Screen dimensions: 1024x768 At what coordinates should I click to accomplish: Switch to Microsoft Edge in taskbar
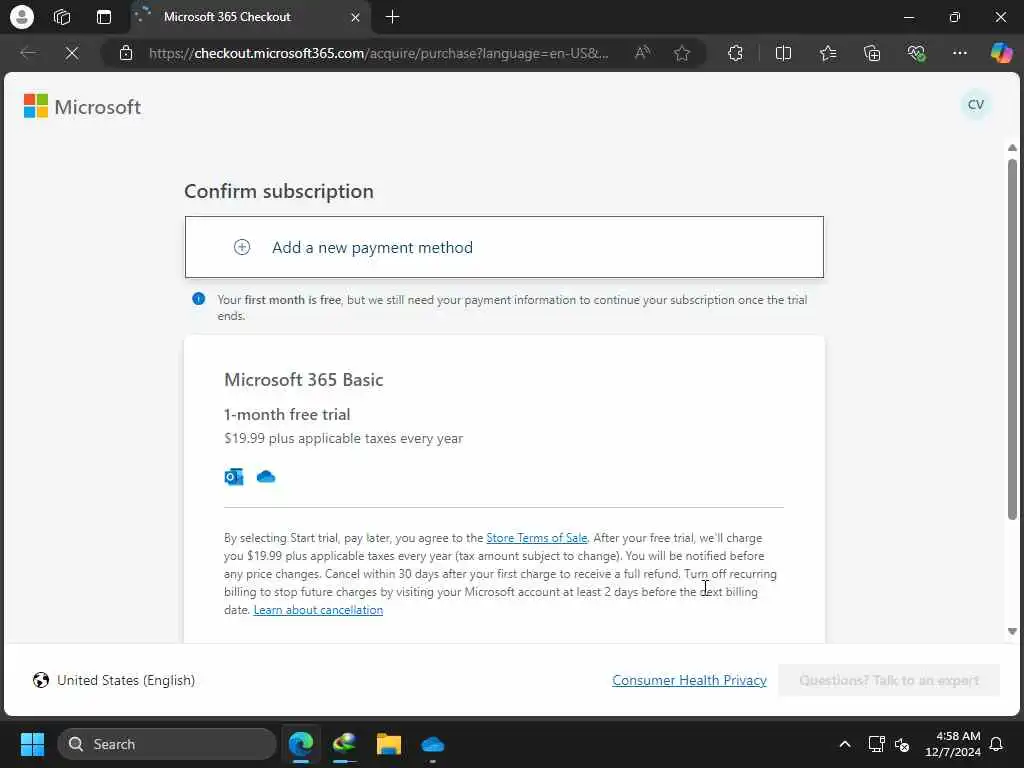[x=300, y=744]
